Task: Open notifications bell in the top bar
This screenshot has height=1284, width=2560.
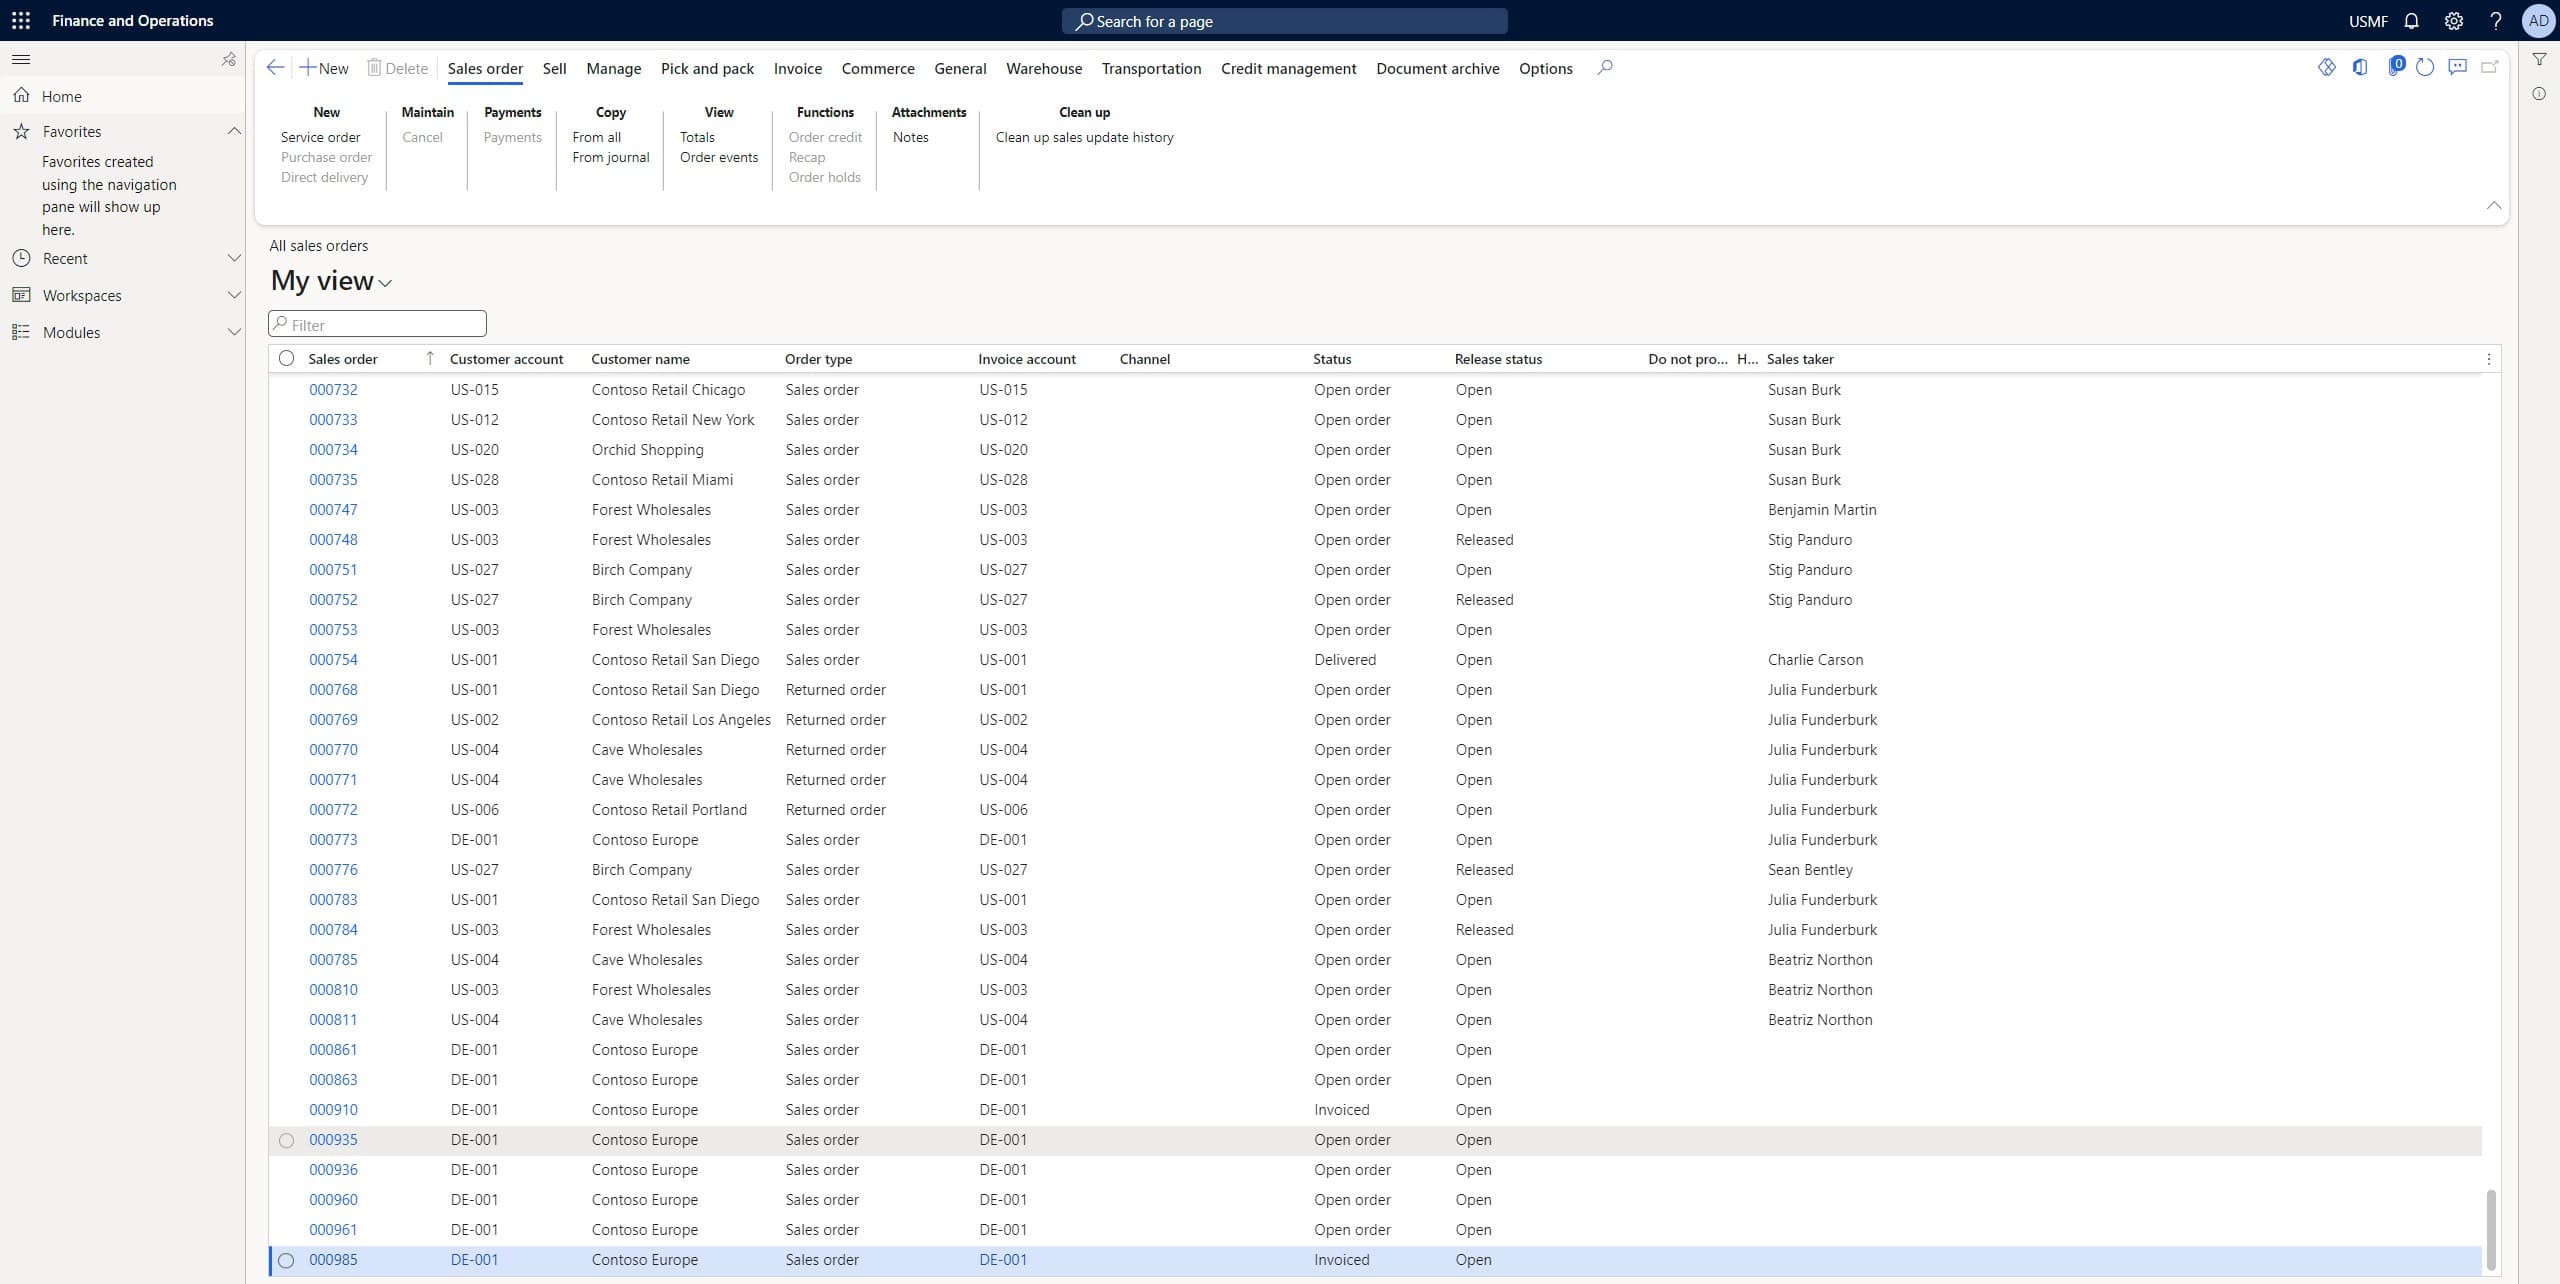Action: (2411, 21)
